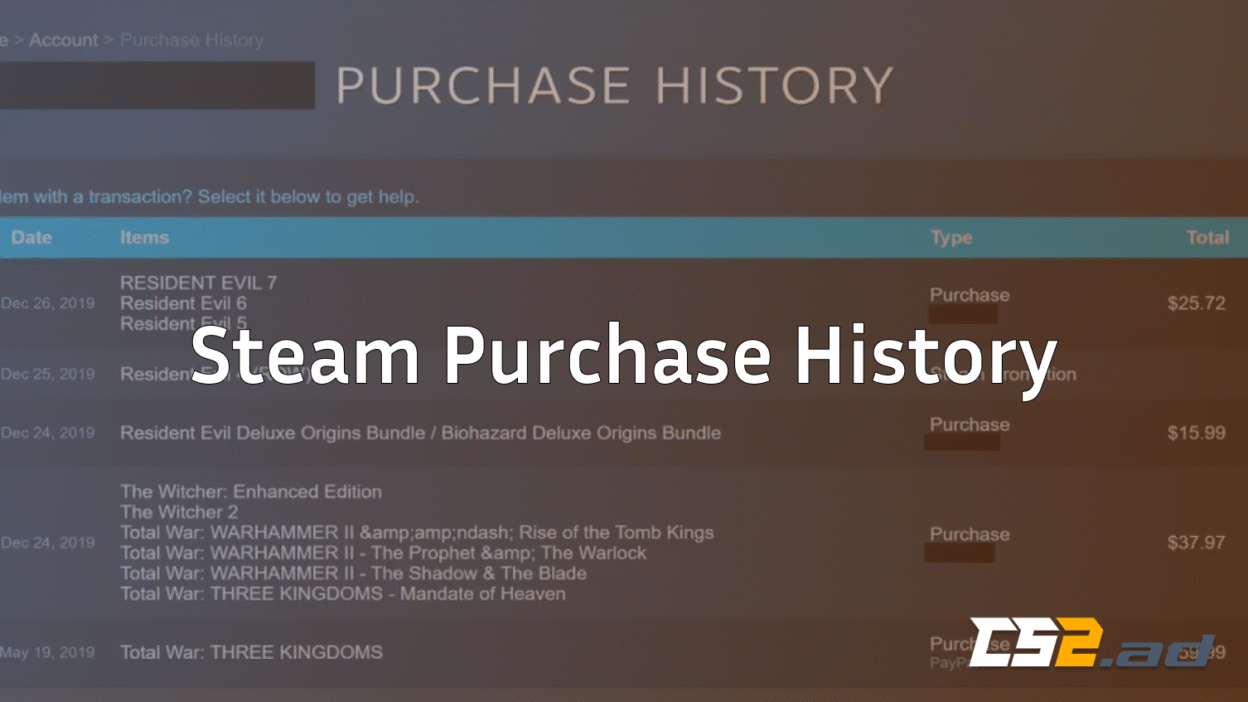Sort purchases by the Items column
Image resolution: width=1248 pixels, height=702 pixels.
pyautogui.click(x=144, y=237)
